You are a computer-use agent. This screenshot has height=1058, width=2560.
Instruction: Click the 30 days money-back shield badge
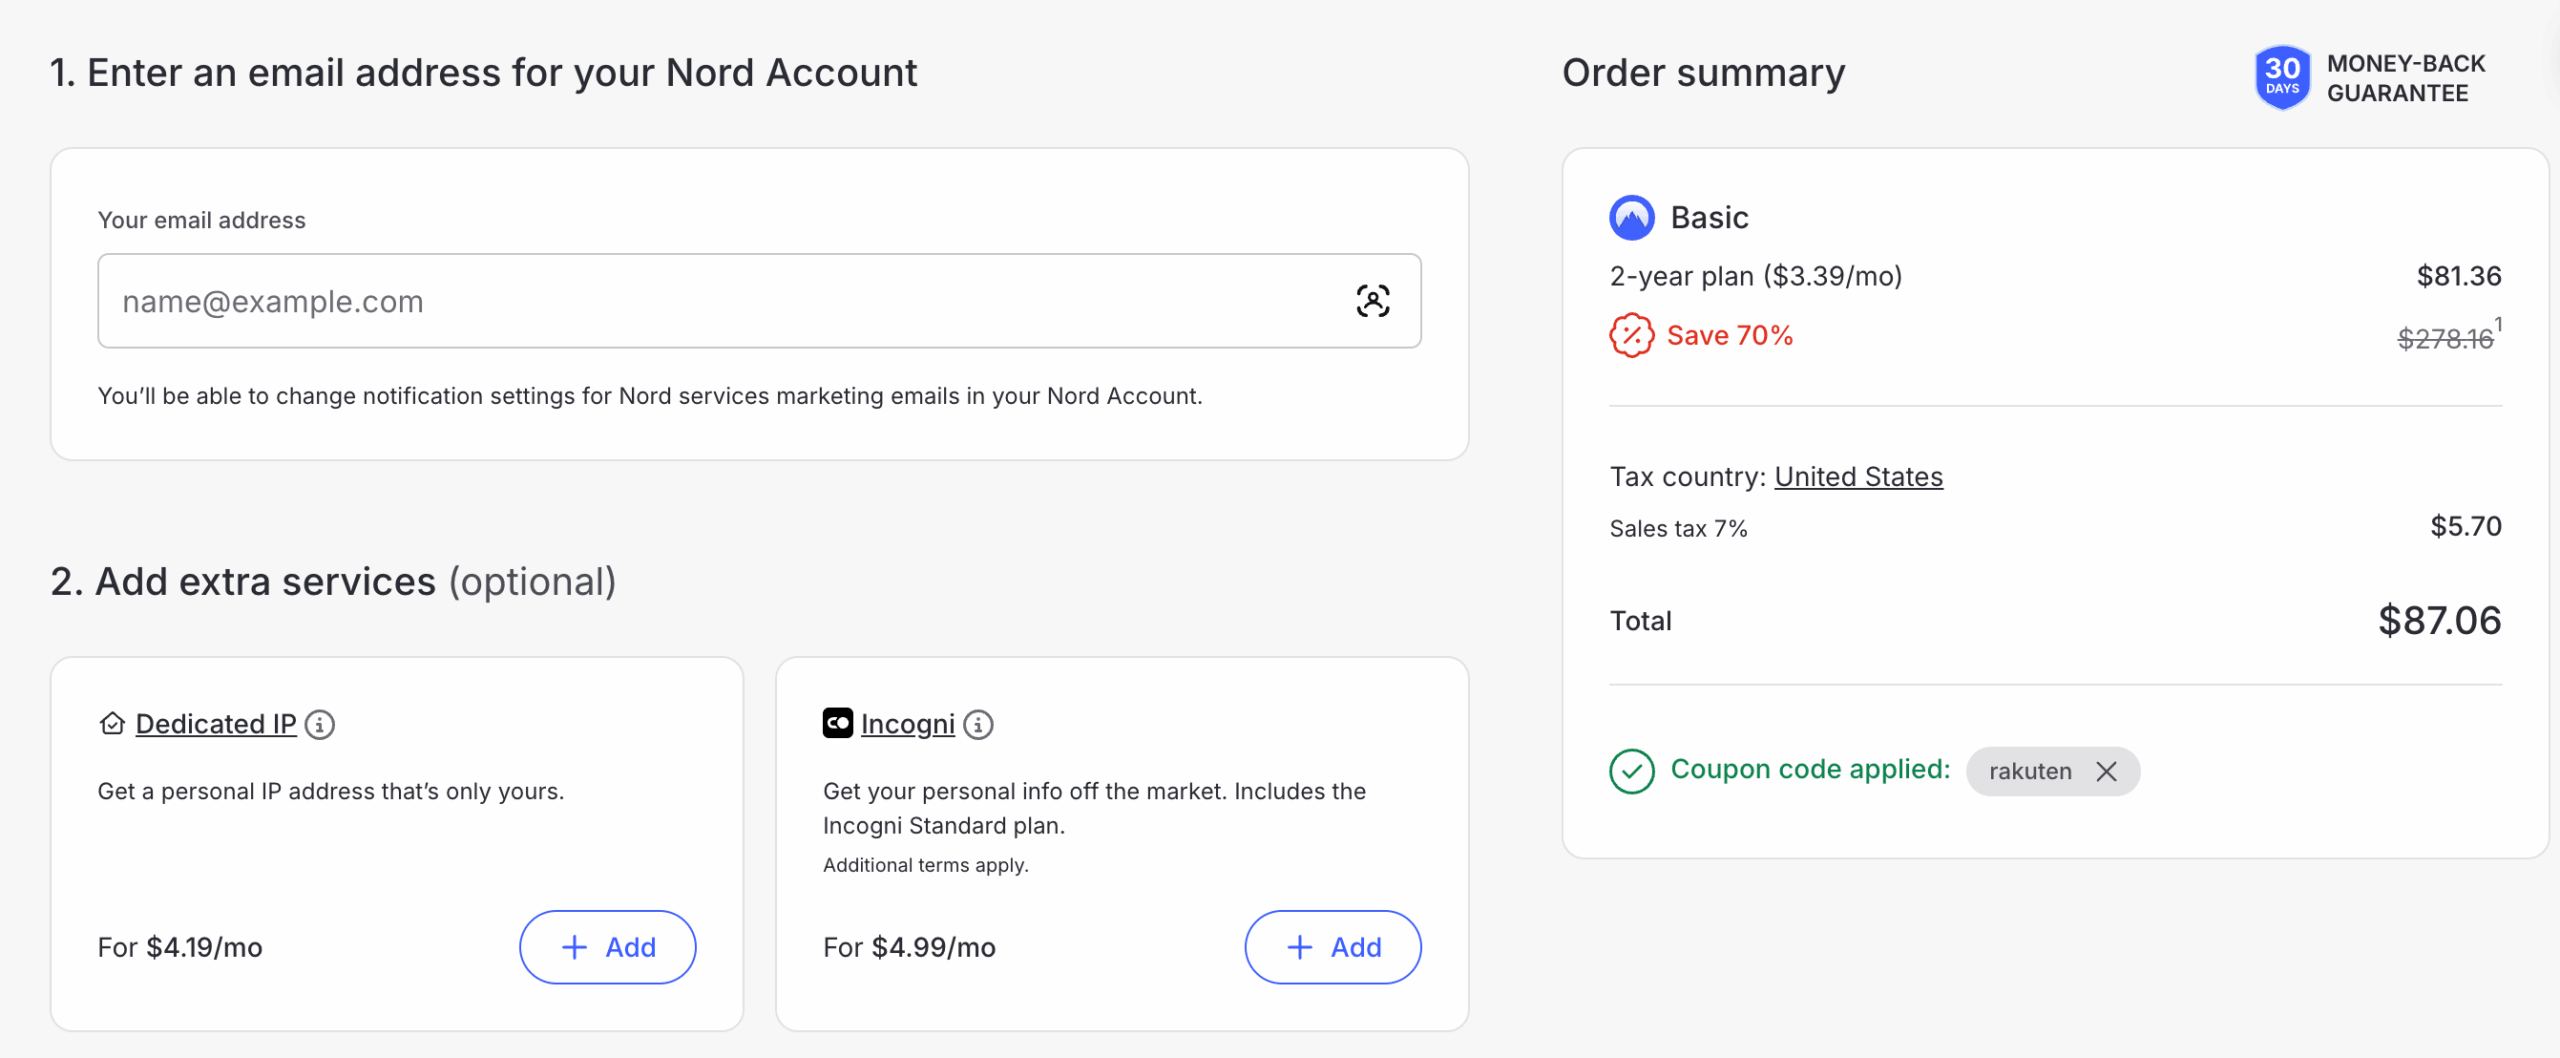coord(2282,77)
